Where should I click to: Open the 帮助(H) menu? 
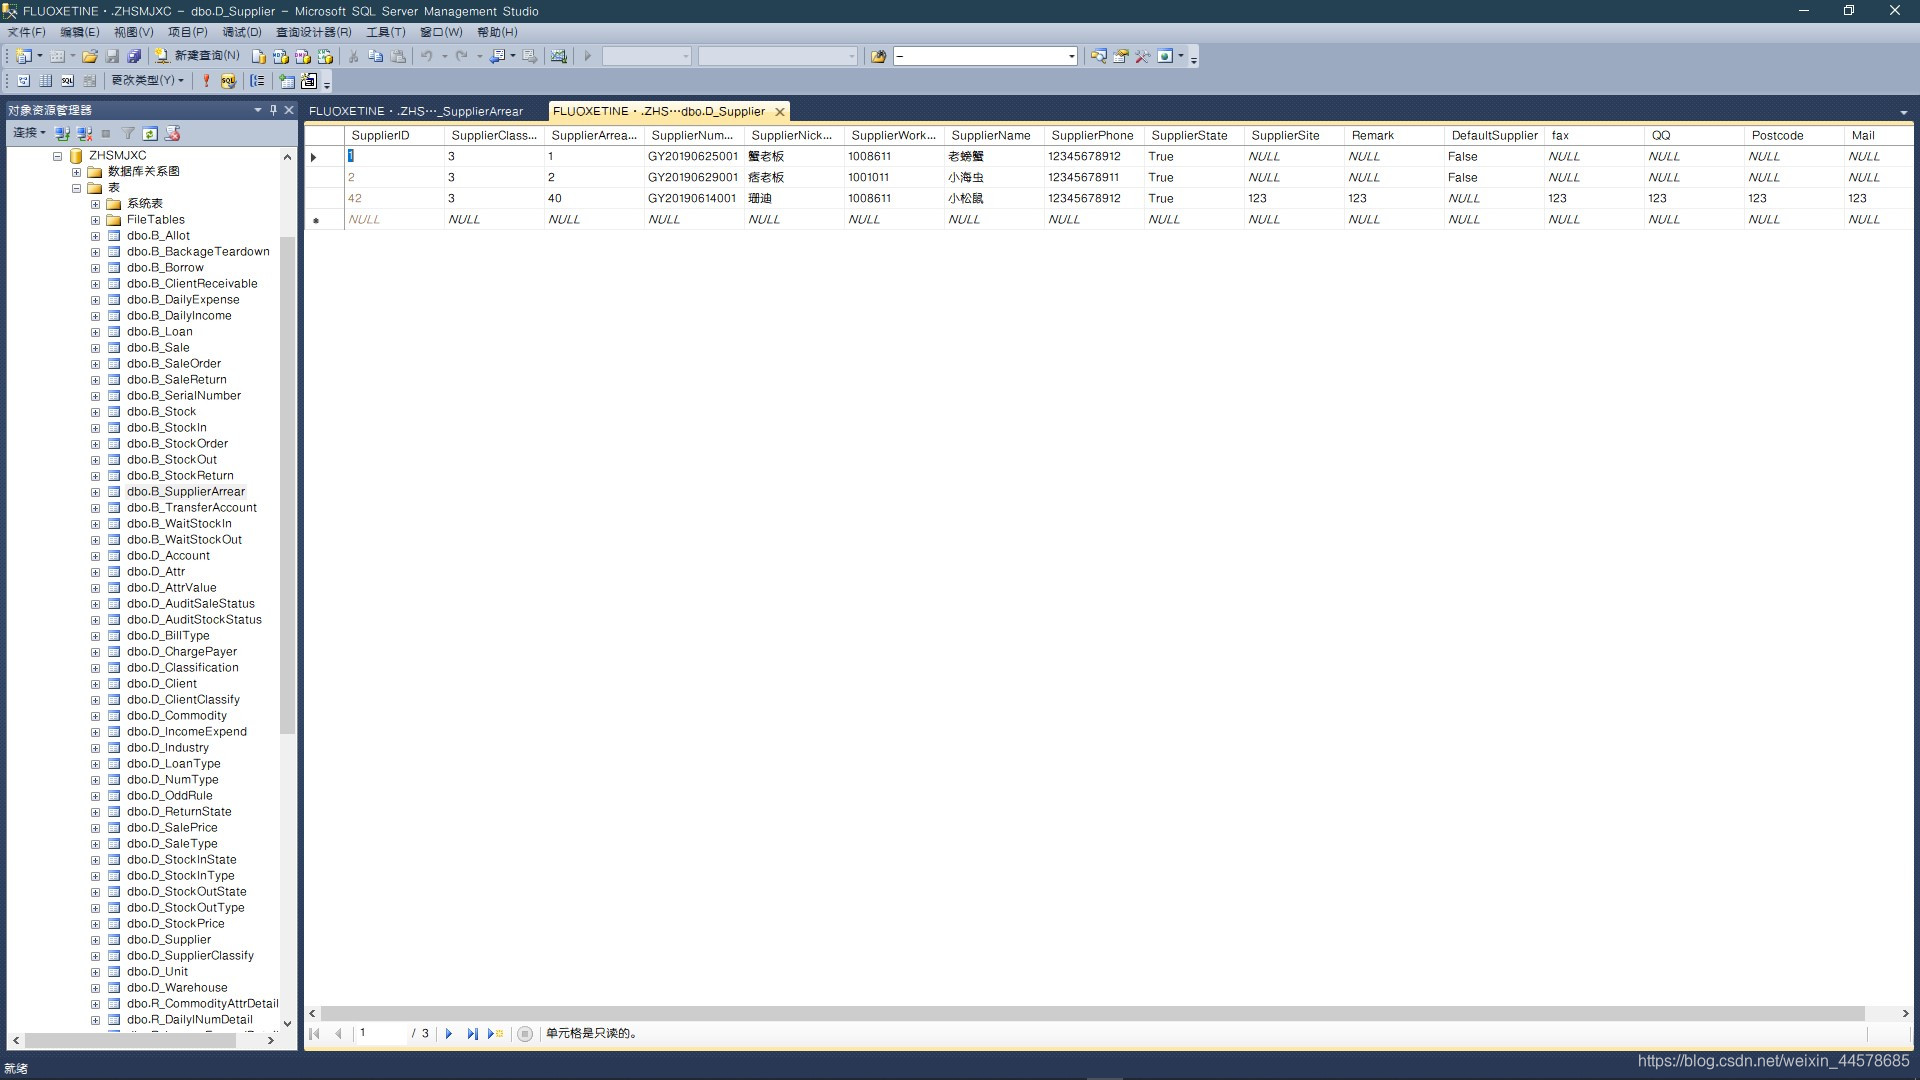point(497,32)
